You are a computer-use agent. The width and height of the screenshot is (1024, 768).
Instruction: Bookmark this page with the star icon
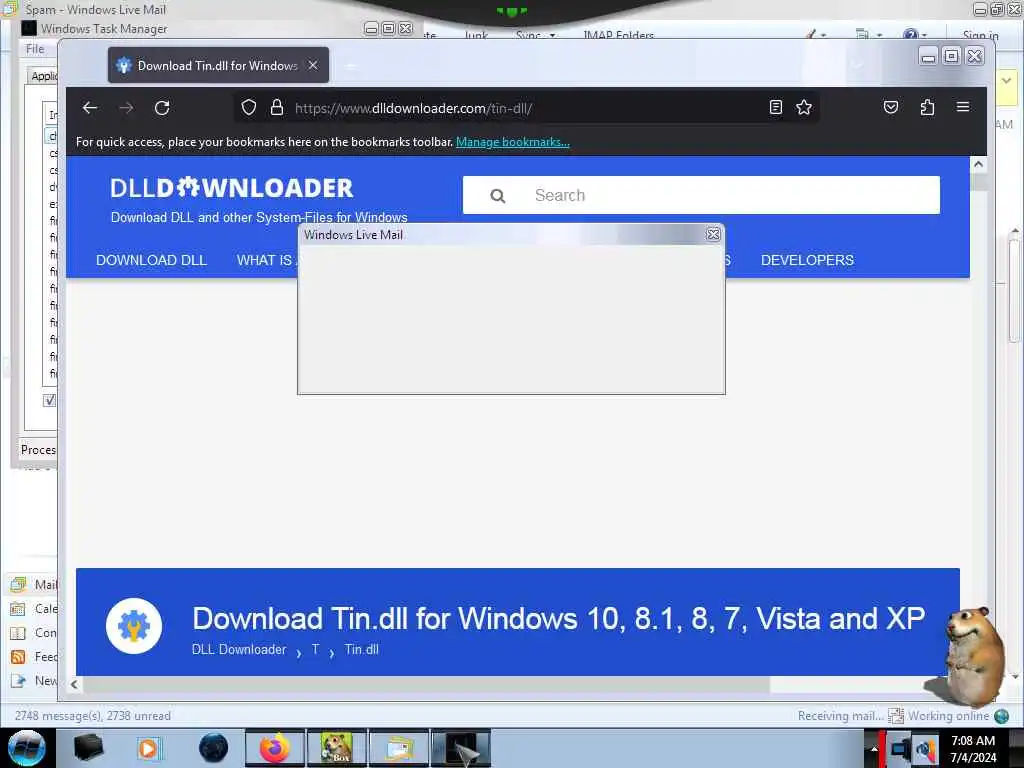pos(804,108)
